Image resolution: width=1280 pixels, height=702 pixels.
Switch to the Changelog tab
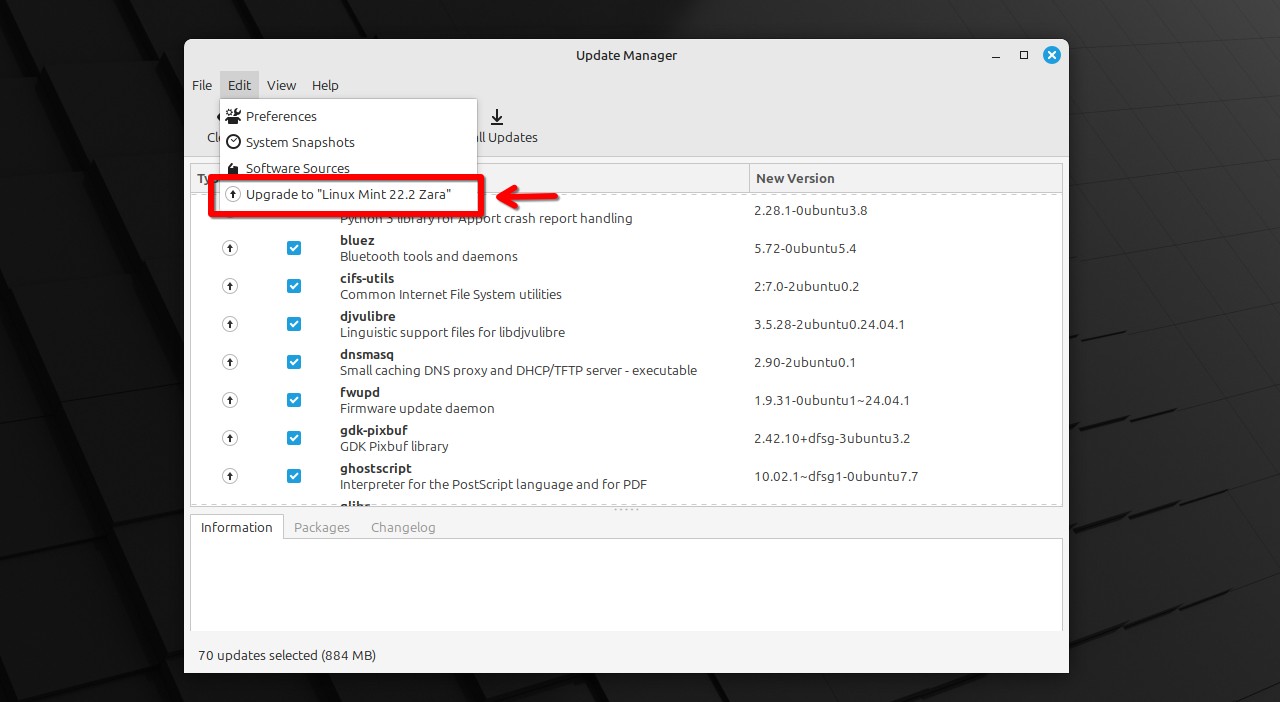[403, 527]
